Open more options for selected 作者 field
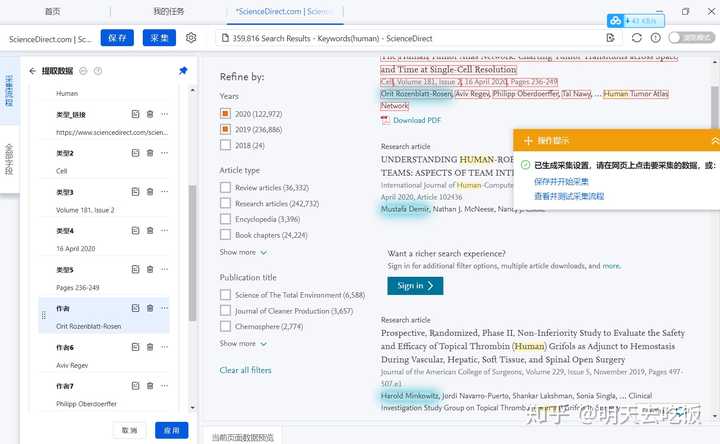The width and height of the screenshot is (720, 444). pyautogui.click(x=164, y=308)
